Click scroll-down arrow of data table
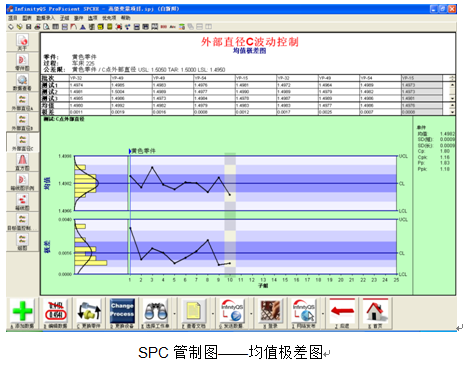 pyautogui.click(x=452, y=99)
